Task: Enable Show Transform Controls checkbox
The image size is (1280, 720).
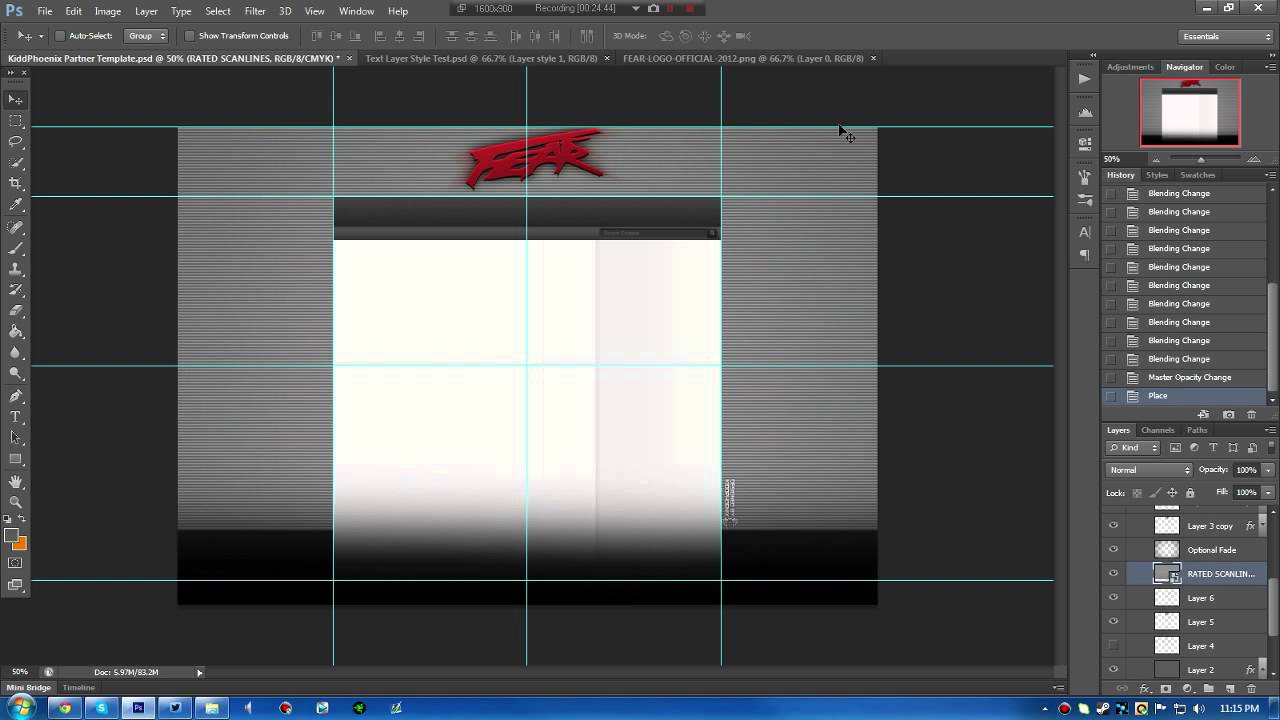Action: [189, 36]
